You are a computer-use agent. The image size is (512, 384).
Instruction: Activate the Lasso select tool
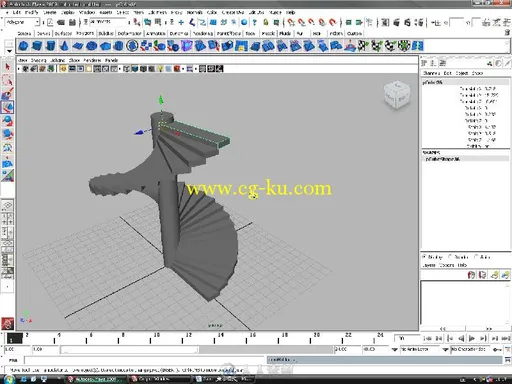click(8, 80)
